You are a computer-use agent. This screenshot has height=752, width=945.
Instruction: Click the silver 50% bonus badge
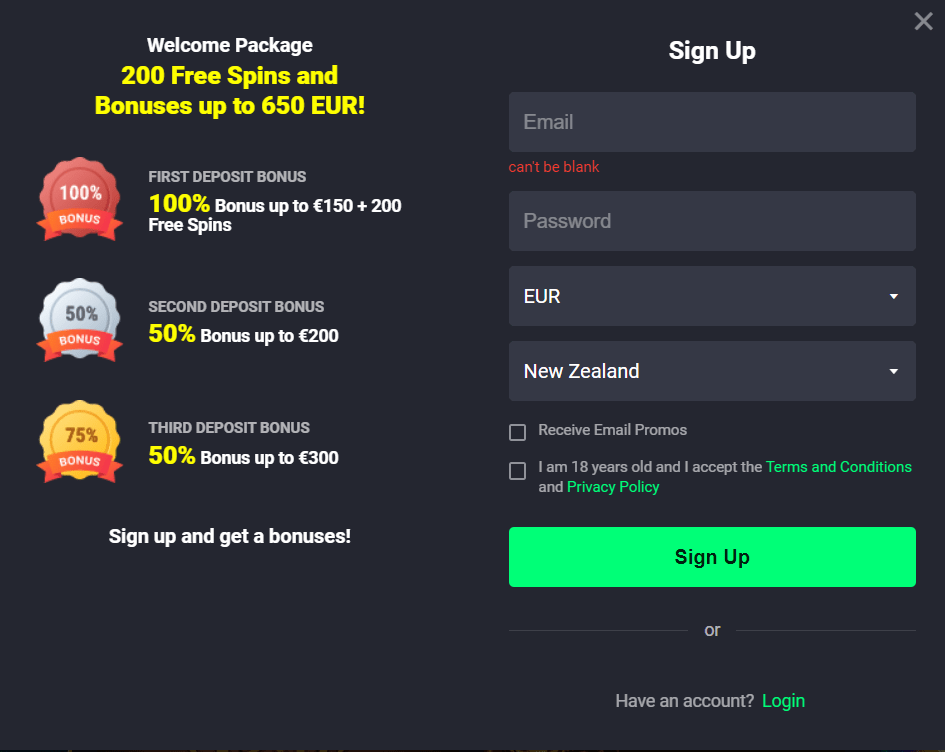80,320
